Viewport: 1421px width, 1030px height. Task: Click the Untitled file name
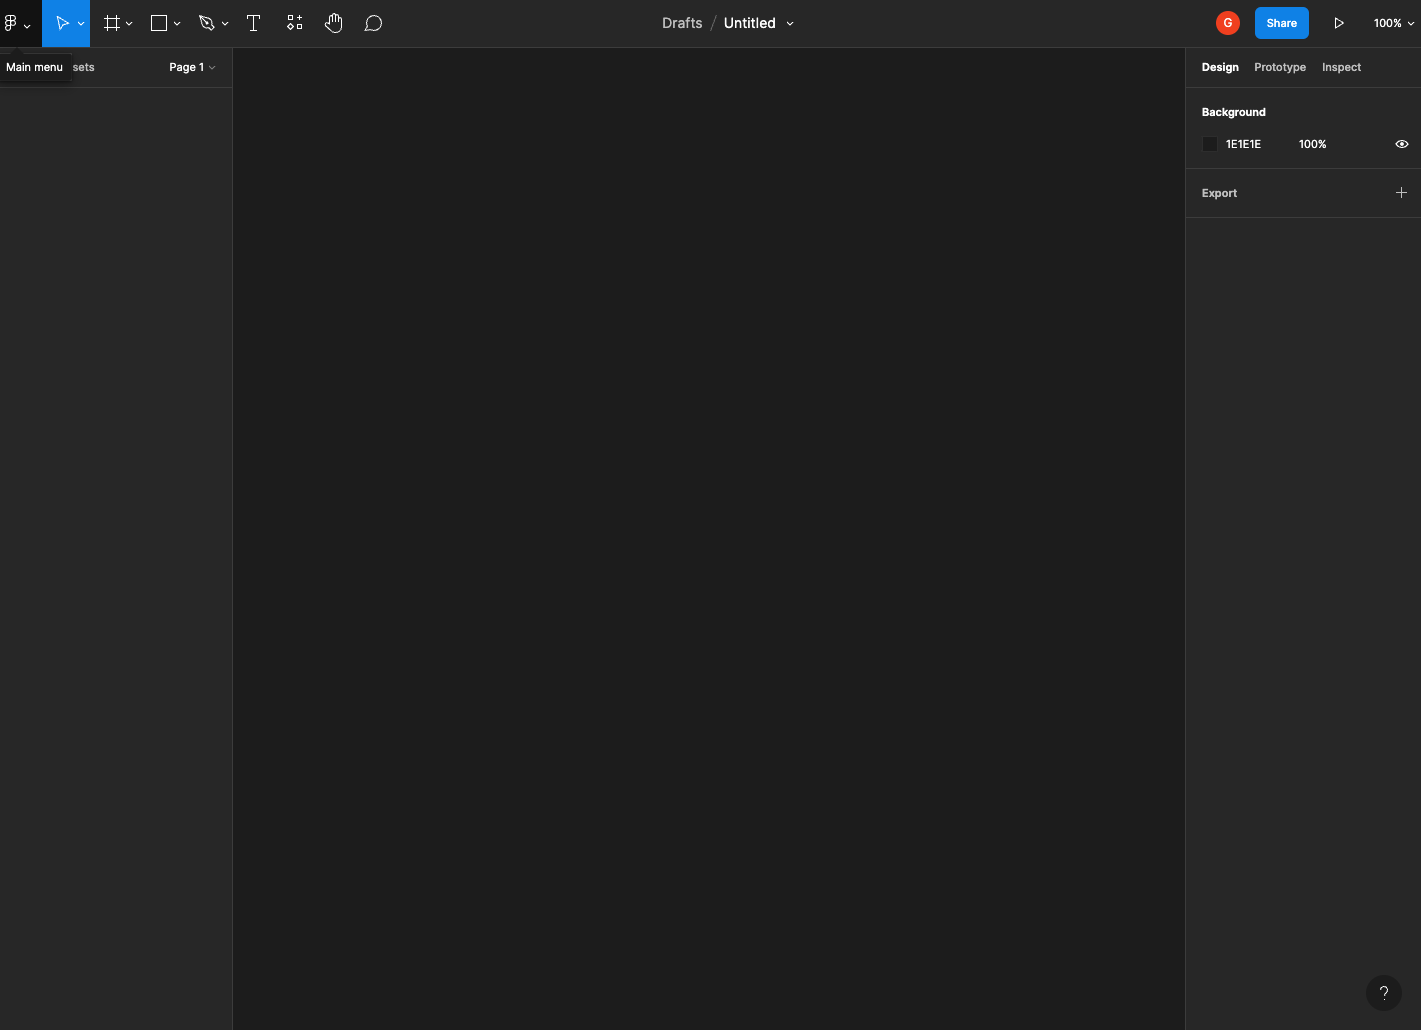click(x=750, y=23)
